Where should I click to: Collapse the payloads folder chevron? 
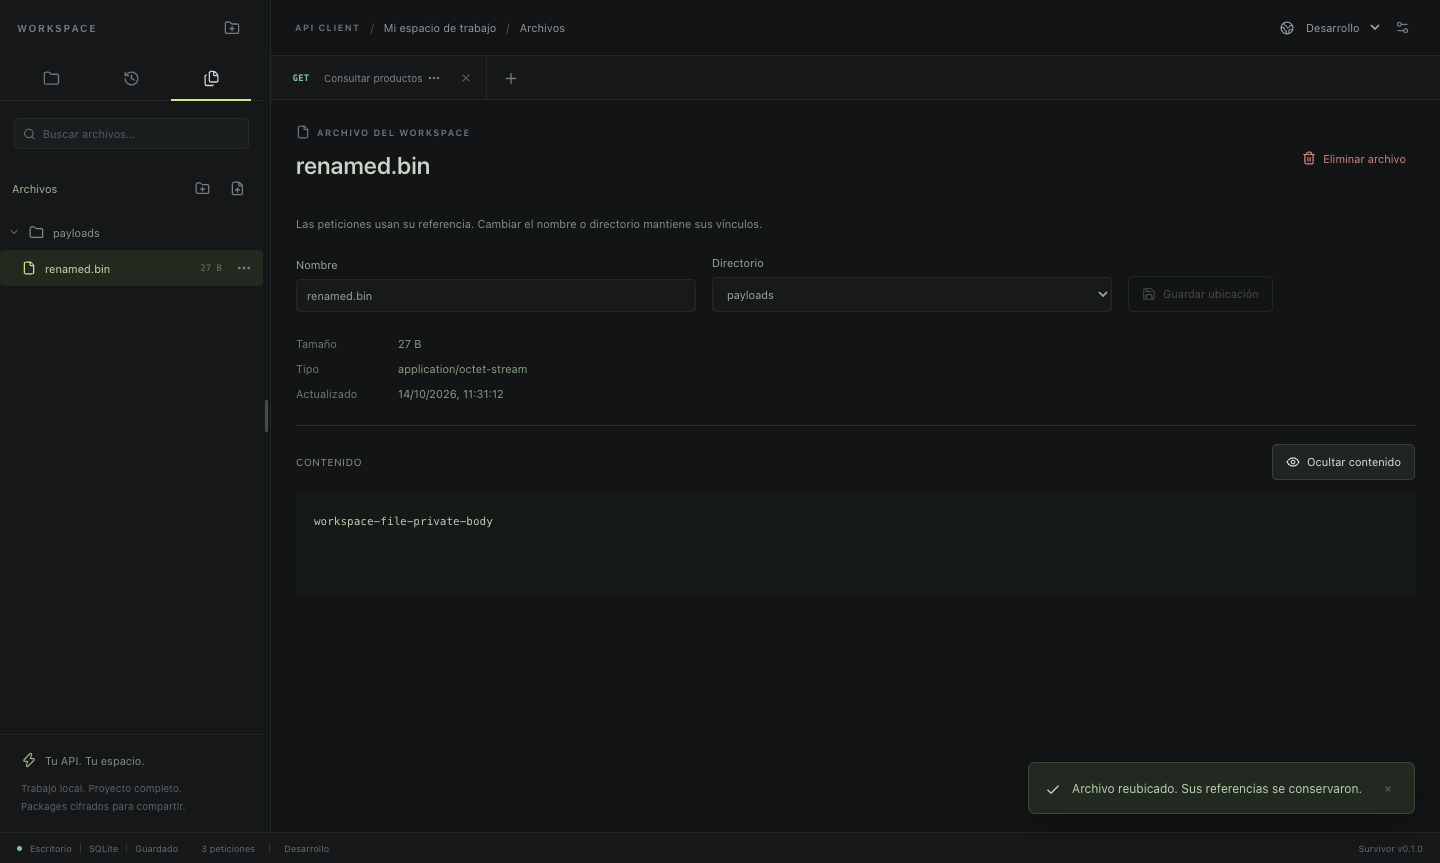[14, 233]
